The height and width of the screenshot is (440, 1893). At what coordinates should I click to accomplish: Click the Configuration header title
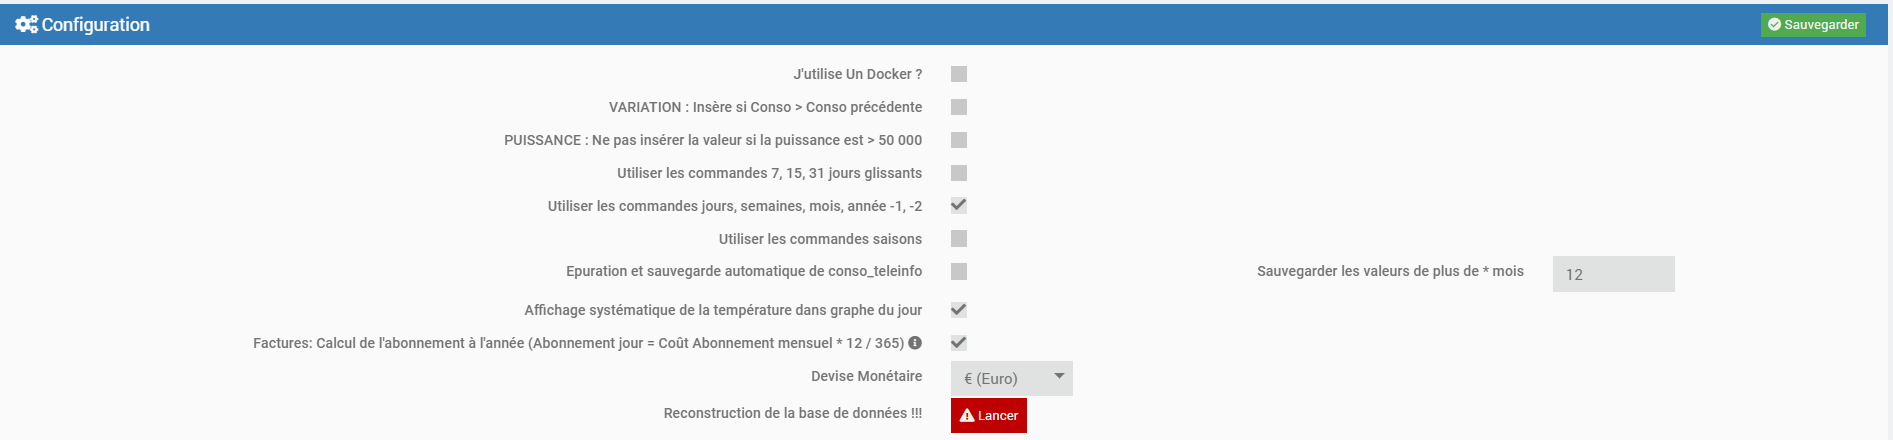point(96,25)
